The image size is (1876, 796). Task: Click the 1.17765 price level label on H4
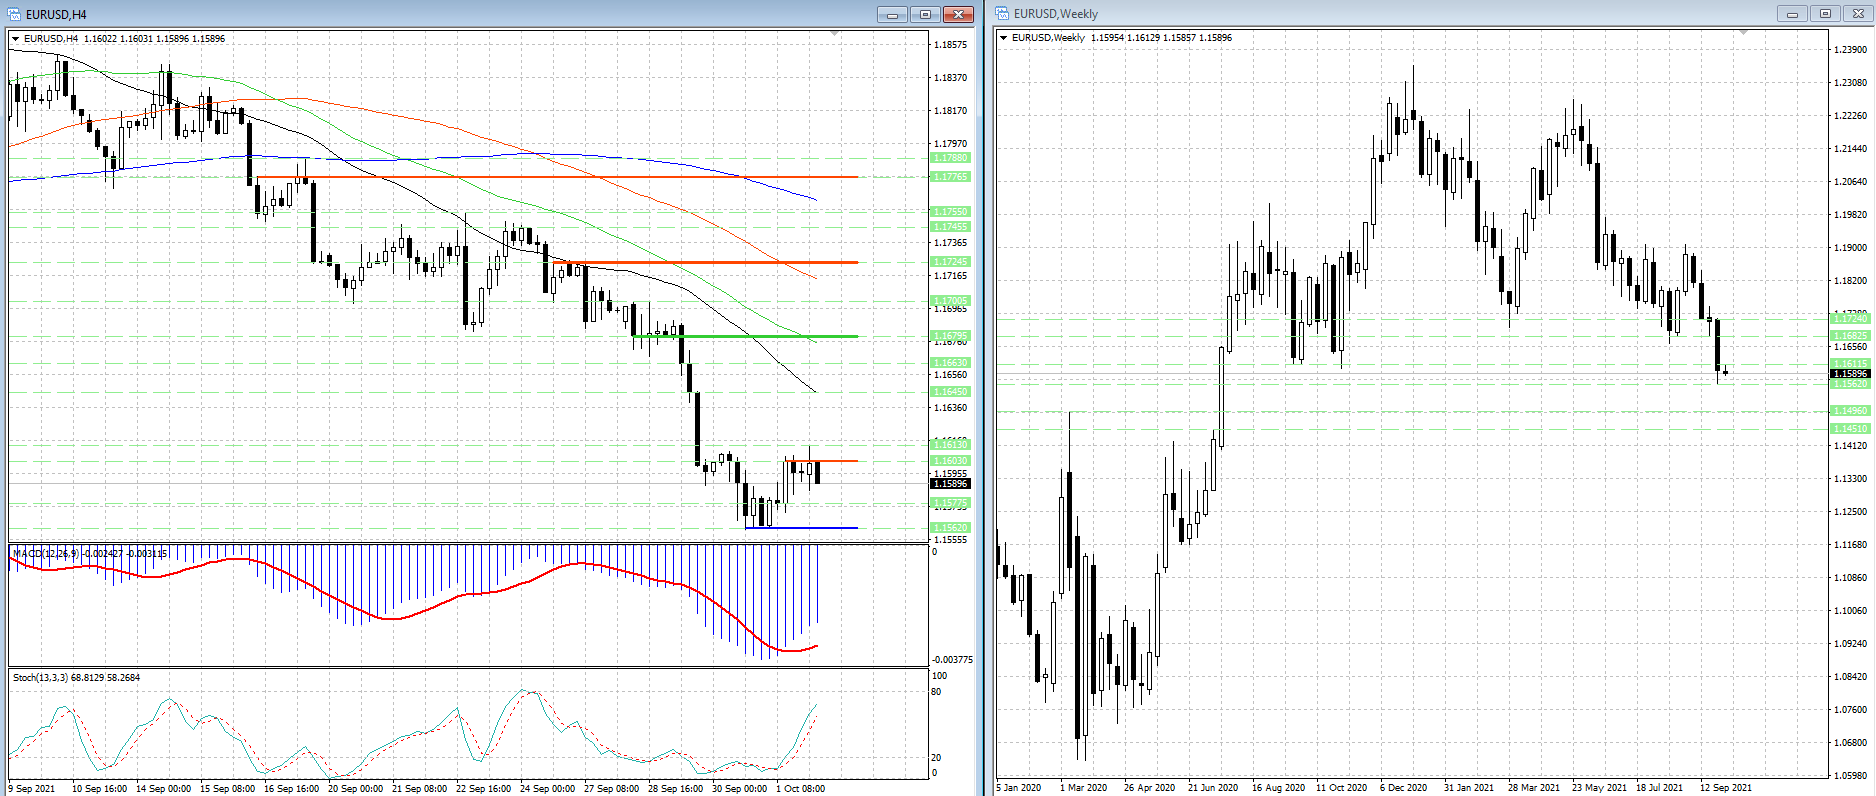[949, 177]
